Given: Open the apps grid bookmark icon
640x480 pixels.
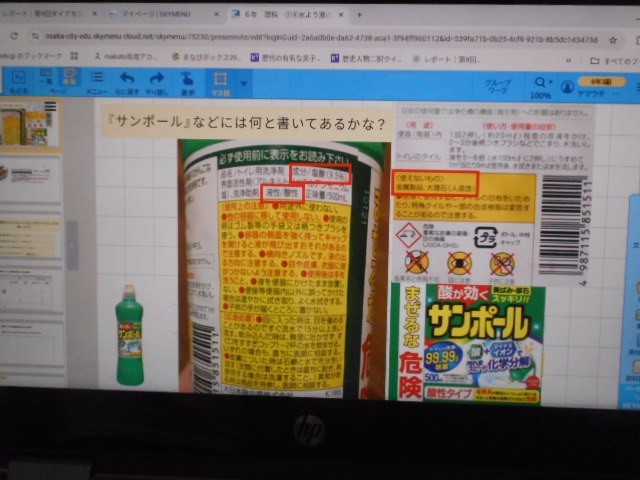Looking at the screenshot, I should point(74,55).
